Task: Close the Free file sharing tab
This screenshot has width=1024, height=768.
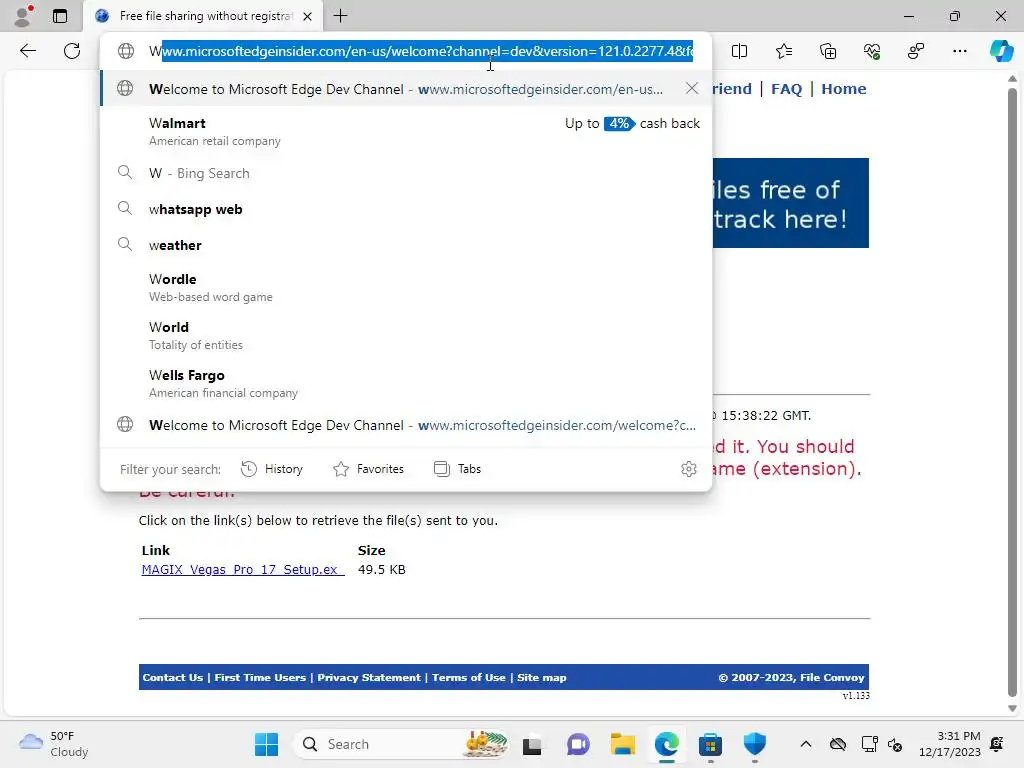Action: pyautogui.click(x=308, y=16)
